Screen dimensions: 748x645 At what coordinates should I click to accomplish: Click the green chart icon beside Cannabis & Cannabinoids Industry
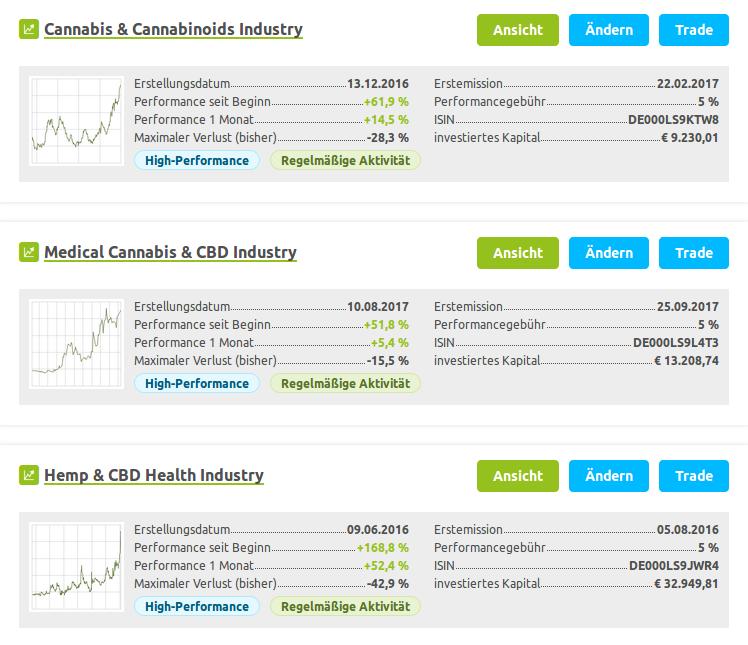28,29
